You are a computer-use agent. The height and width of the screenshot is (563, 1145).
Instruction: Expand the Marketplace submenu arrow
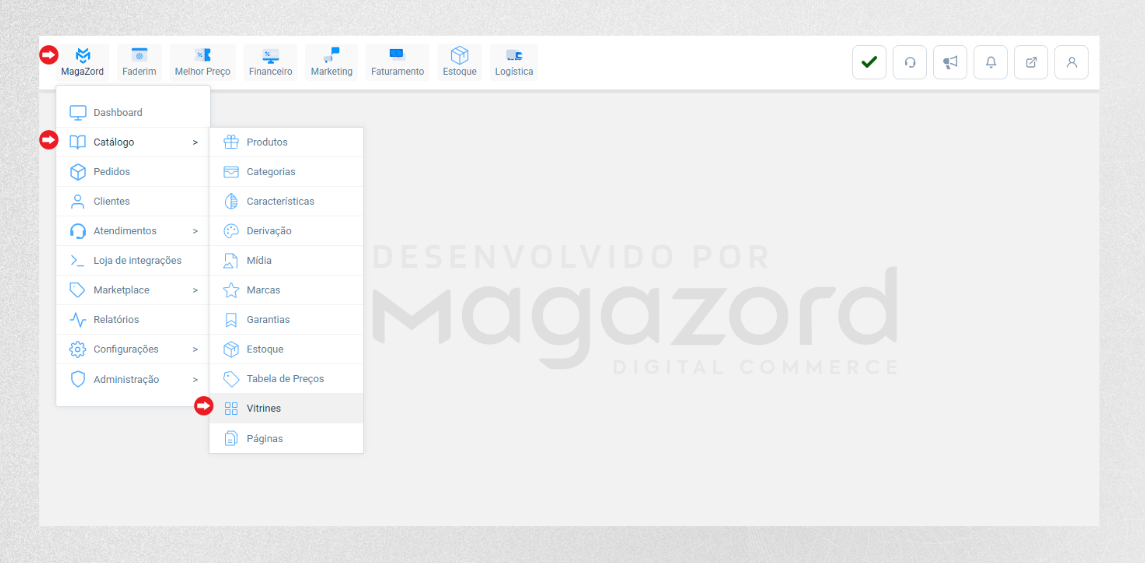click(195, 290)
